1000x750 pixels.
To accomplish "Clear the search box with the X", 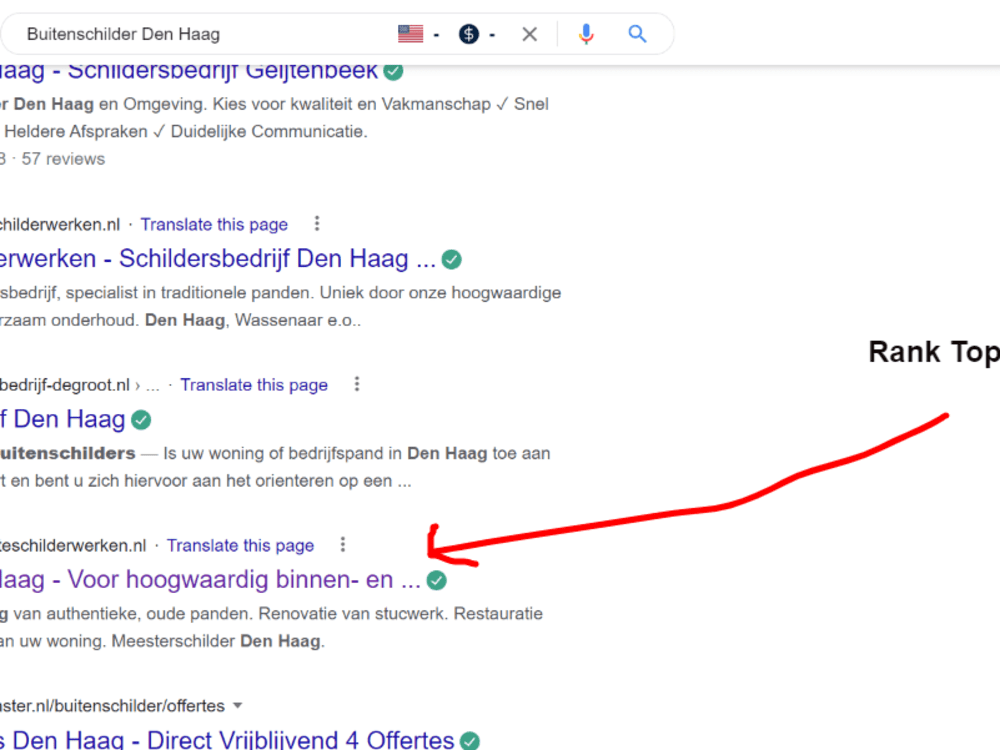I will tap(529, 34).
